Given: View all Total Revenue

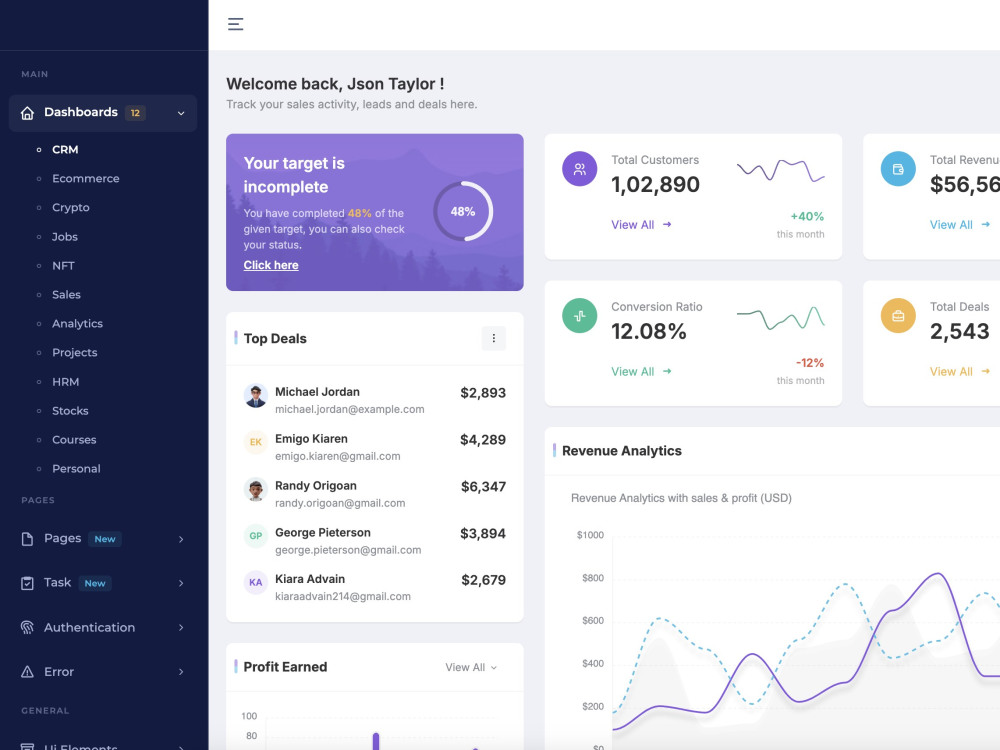Looking at the screenshot, I should [x=959, y=224].
